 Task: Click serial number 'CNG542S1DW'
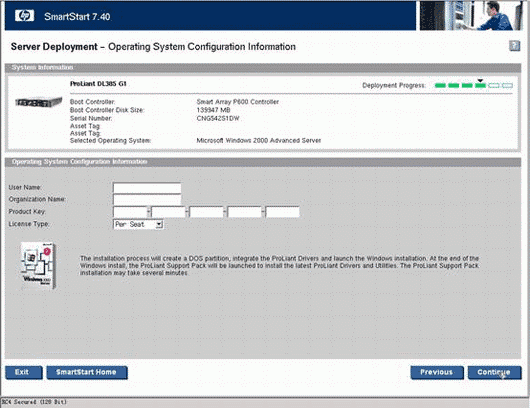(218, 118)
